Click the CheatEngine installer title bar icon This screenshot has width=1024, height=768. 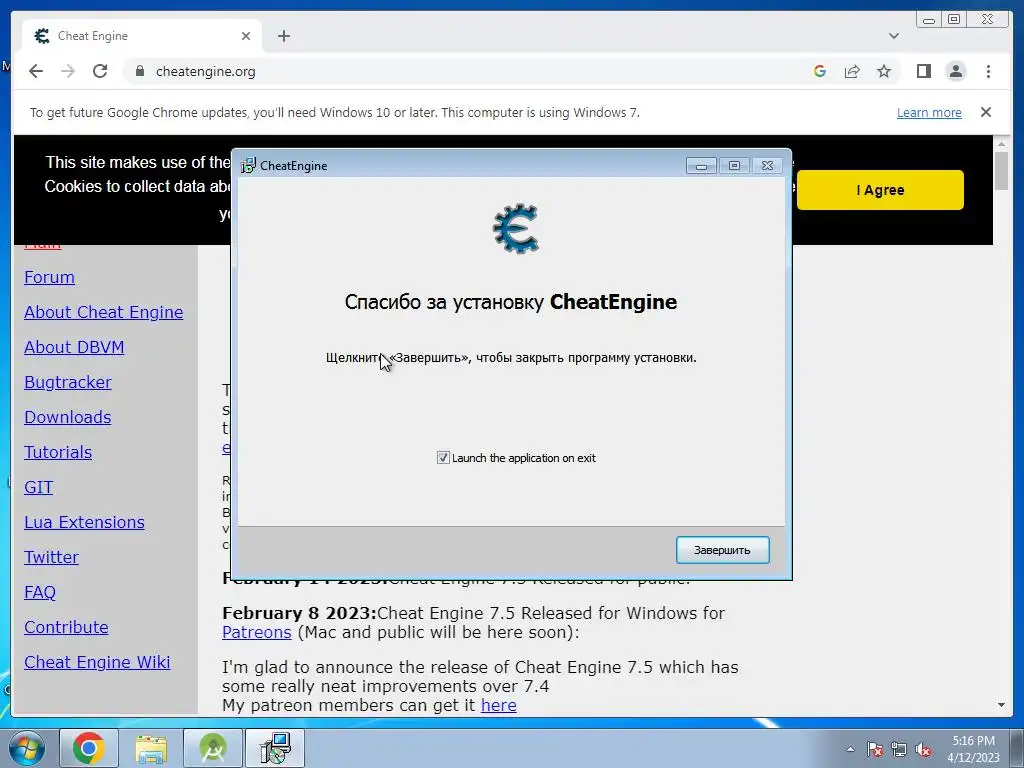point(248,165)
